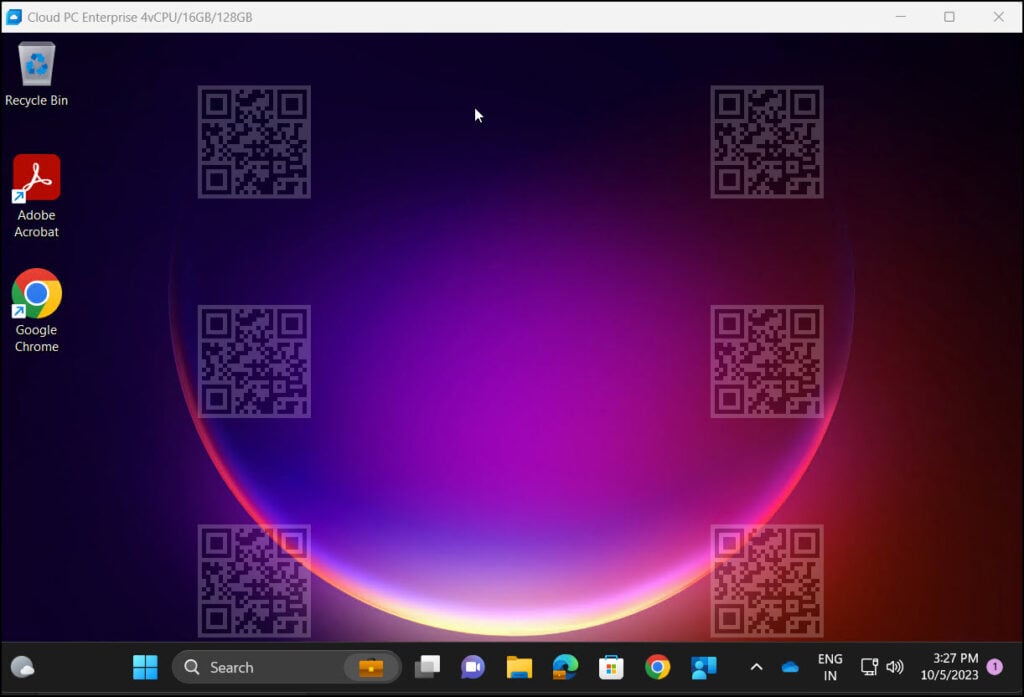1024x697 pixels.
Task: Select the Google Chrome desktop shortcut
Action: pos(37,311)
